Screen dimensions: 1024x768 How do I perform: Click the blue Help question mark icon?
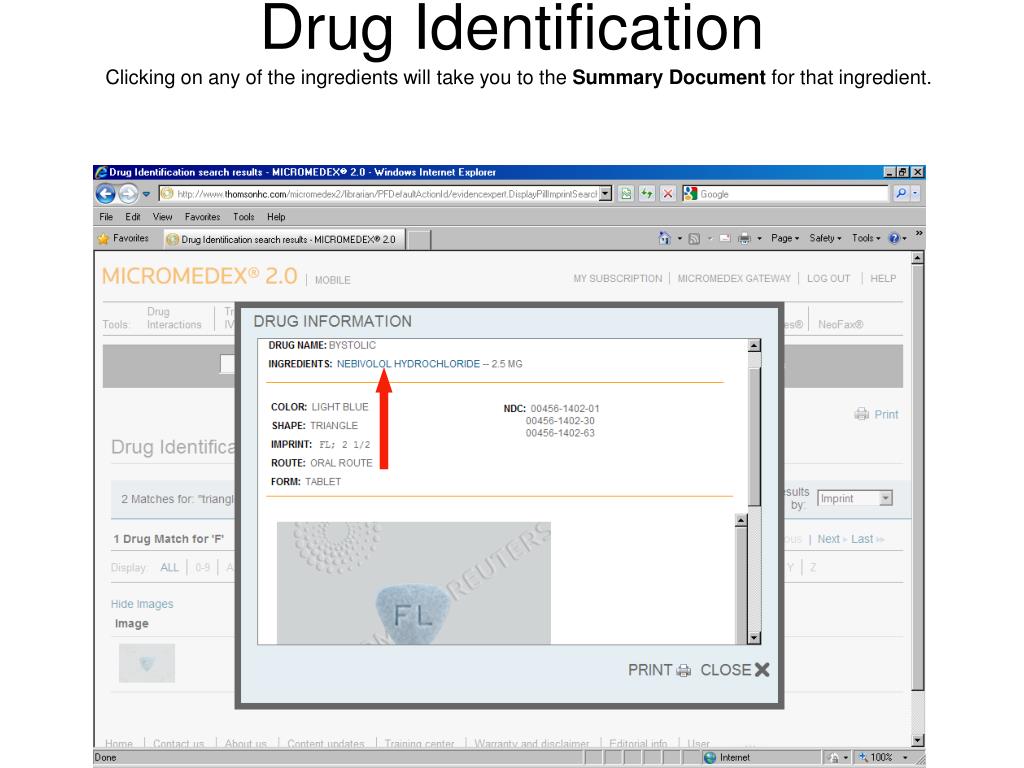pyautogui.click(x=894, y=238)
